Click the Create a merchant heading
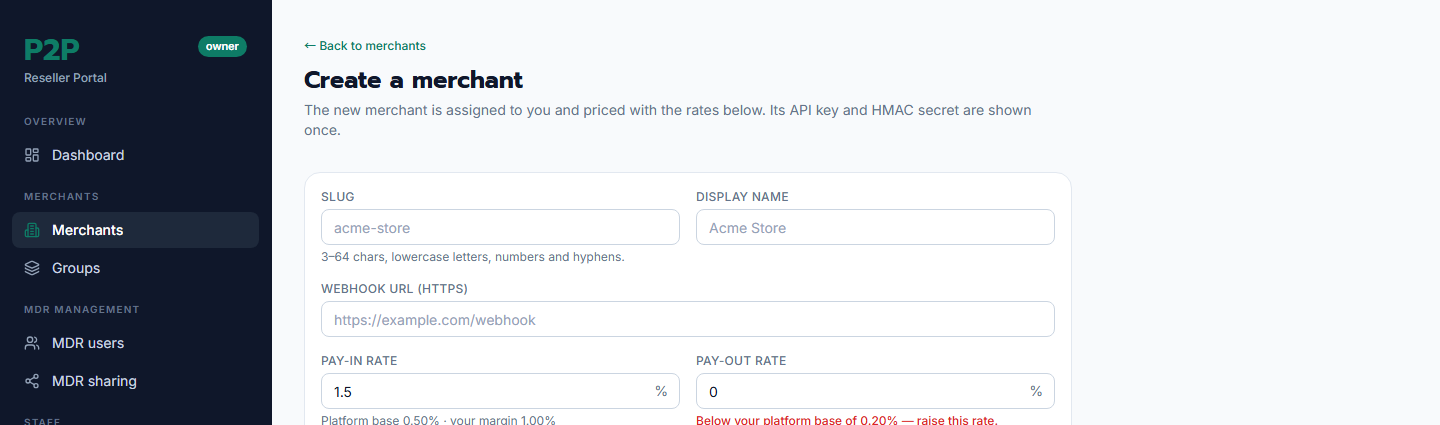 point(413,80)
